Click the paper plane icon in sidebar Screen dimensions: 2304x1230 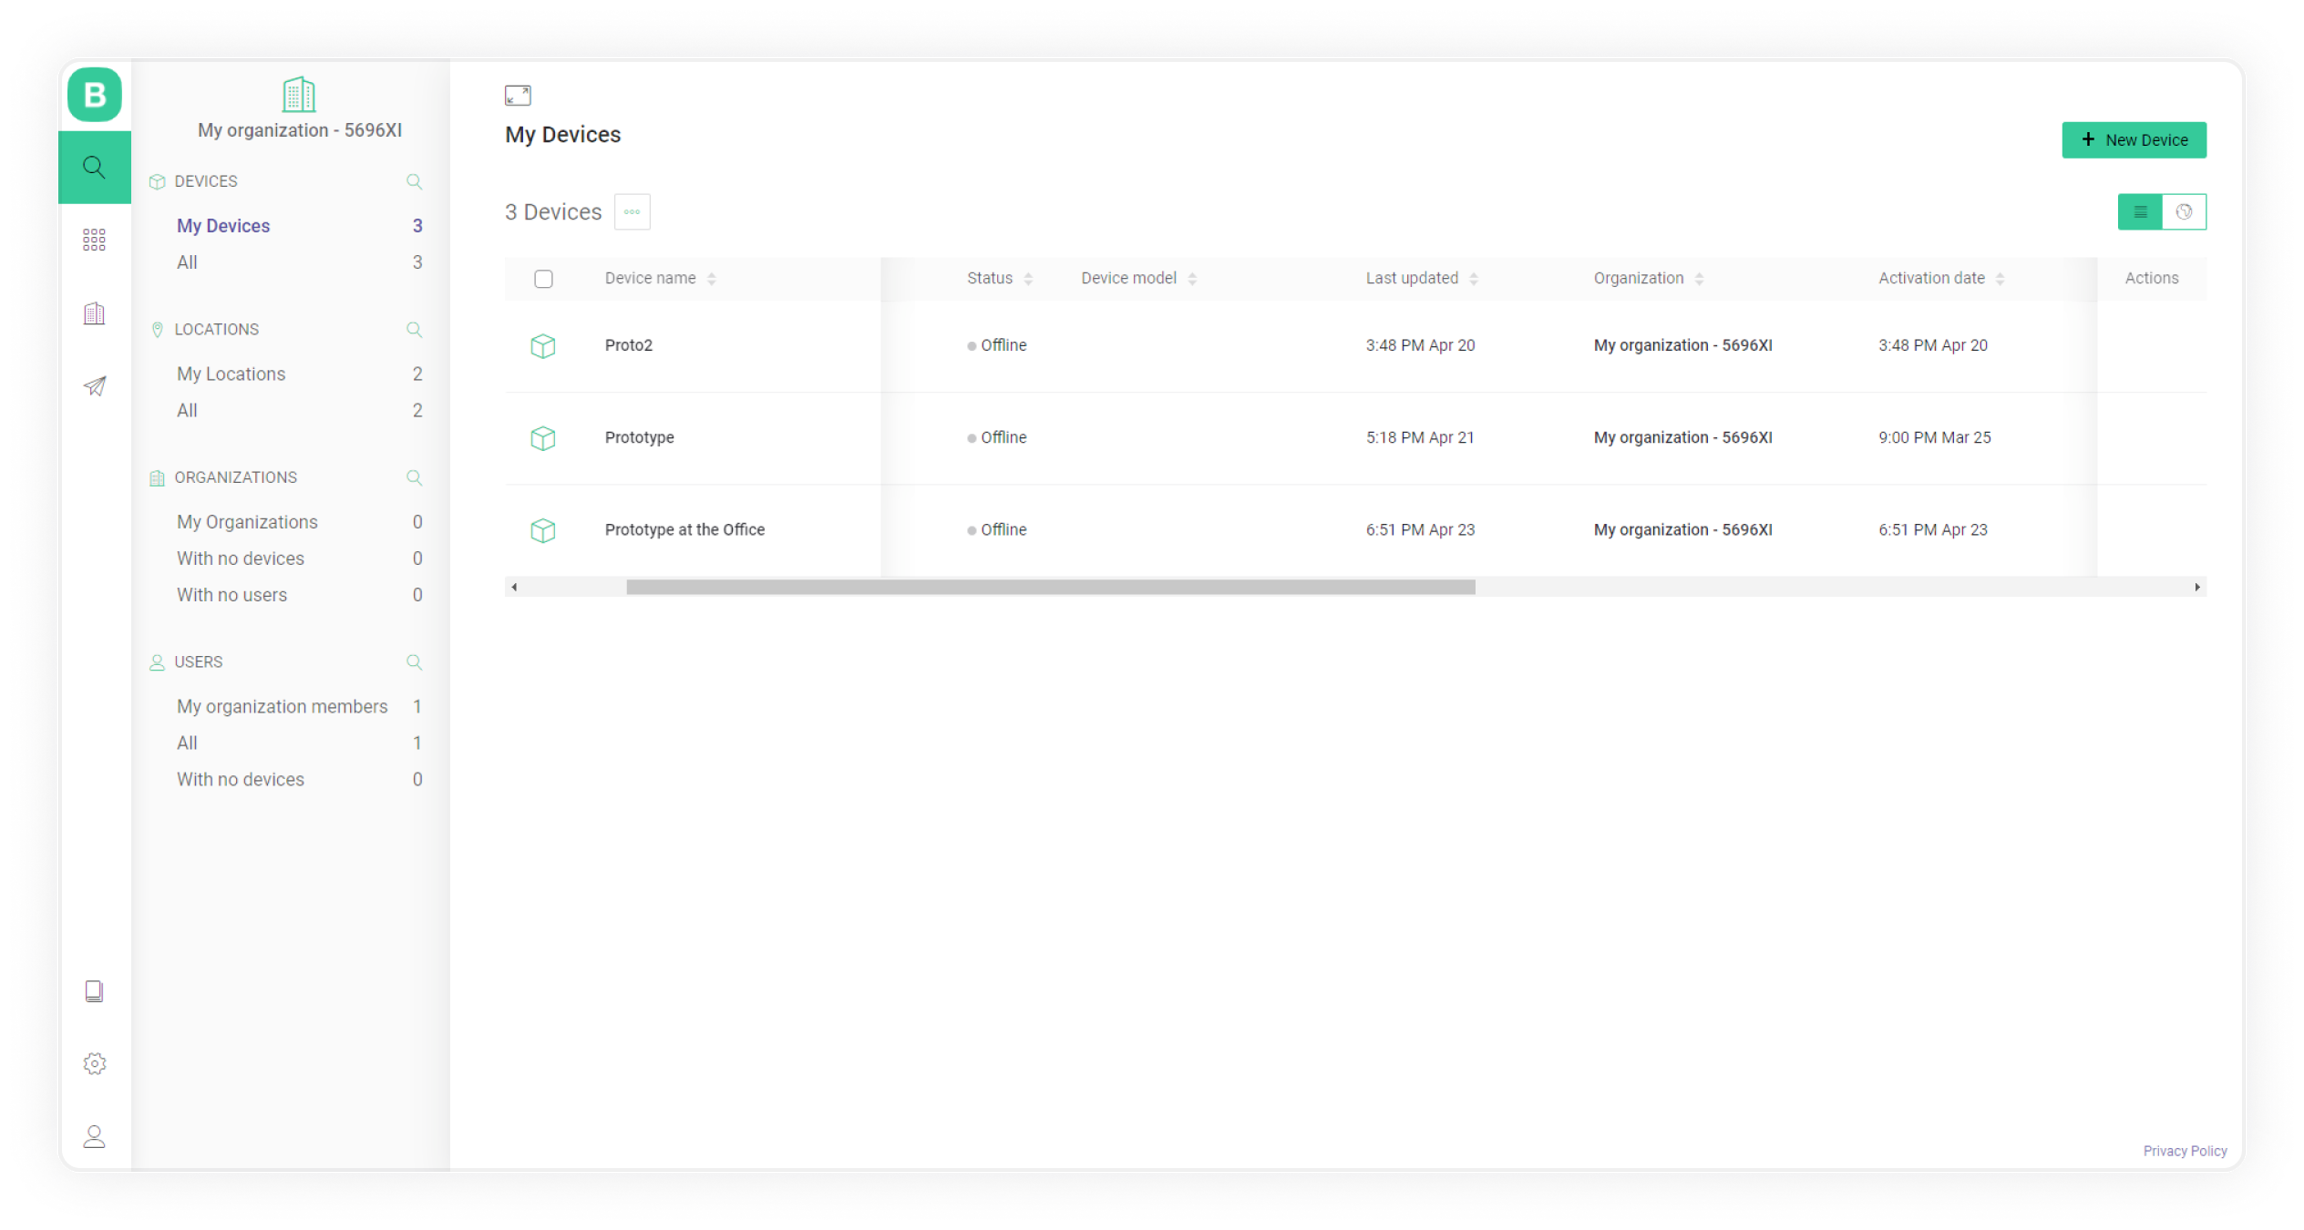pyautogui.click(x=94, y=386)
